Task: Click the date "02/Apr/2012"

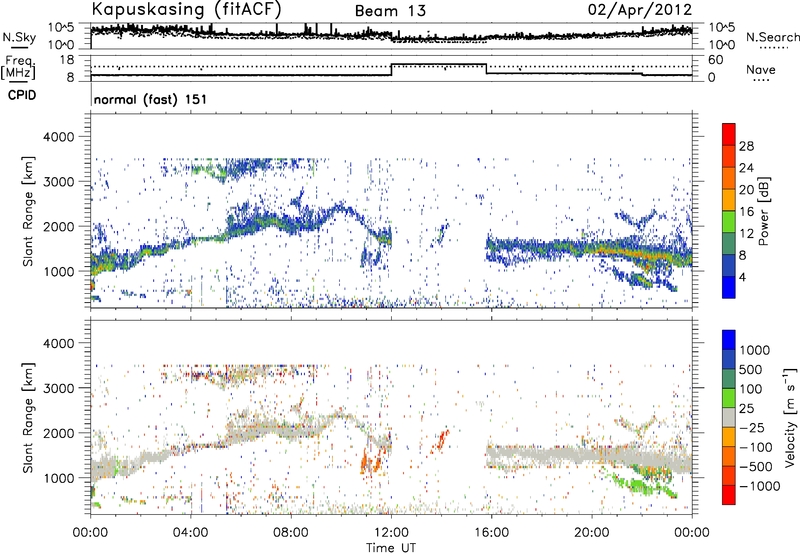Action: 640,10
